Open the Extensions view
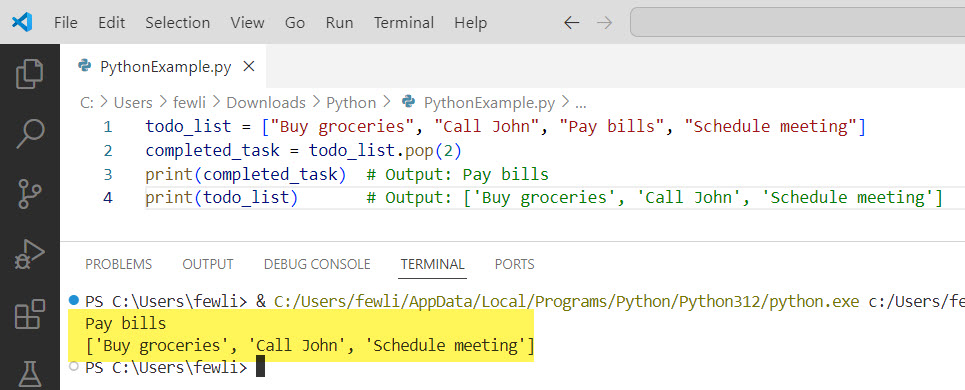 (30, 314)
